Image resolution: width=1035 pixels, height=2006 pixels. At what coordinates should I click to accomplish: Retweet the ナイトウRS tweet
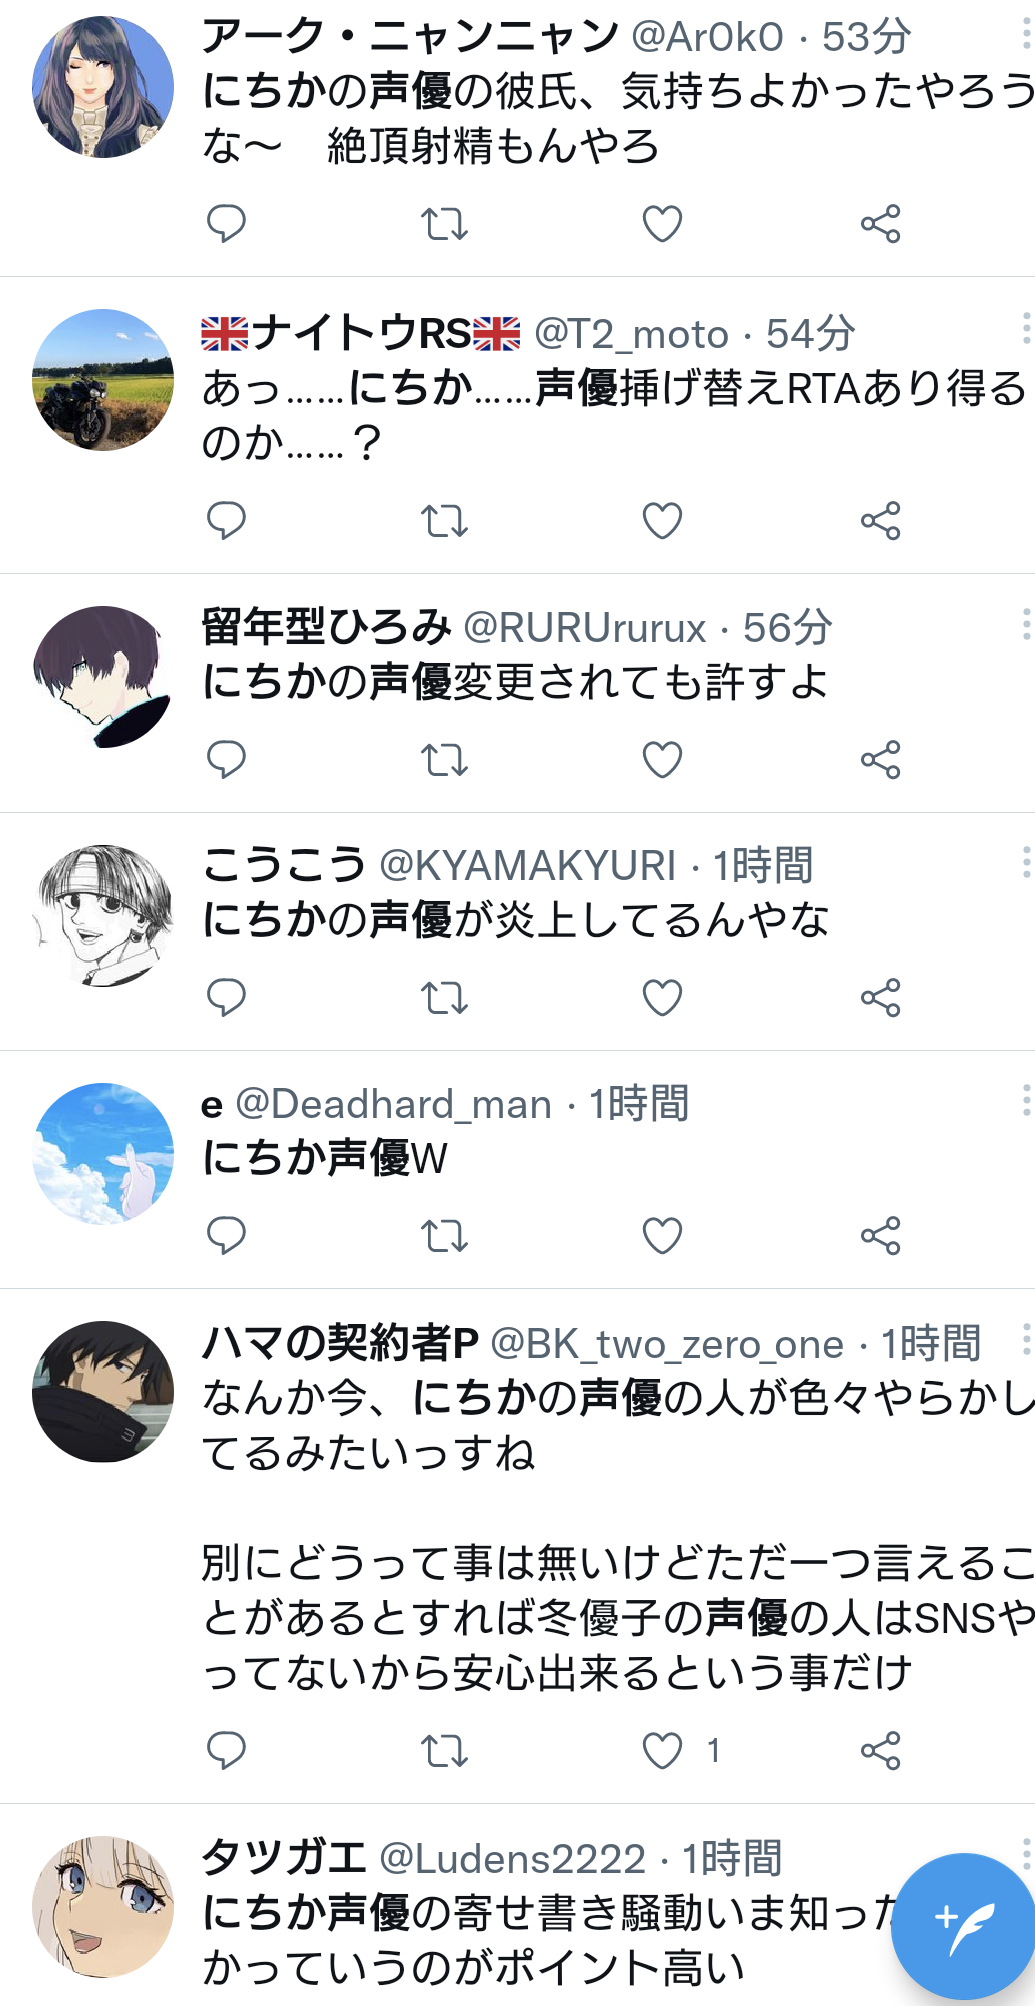click(x=444, y=521)
